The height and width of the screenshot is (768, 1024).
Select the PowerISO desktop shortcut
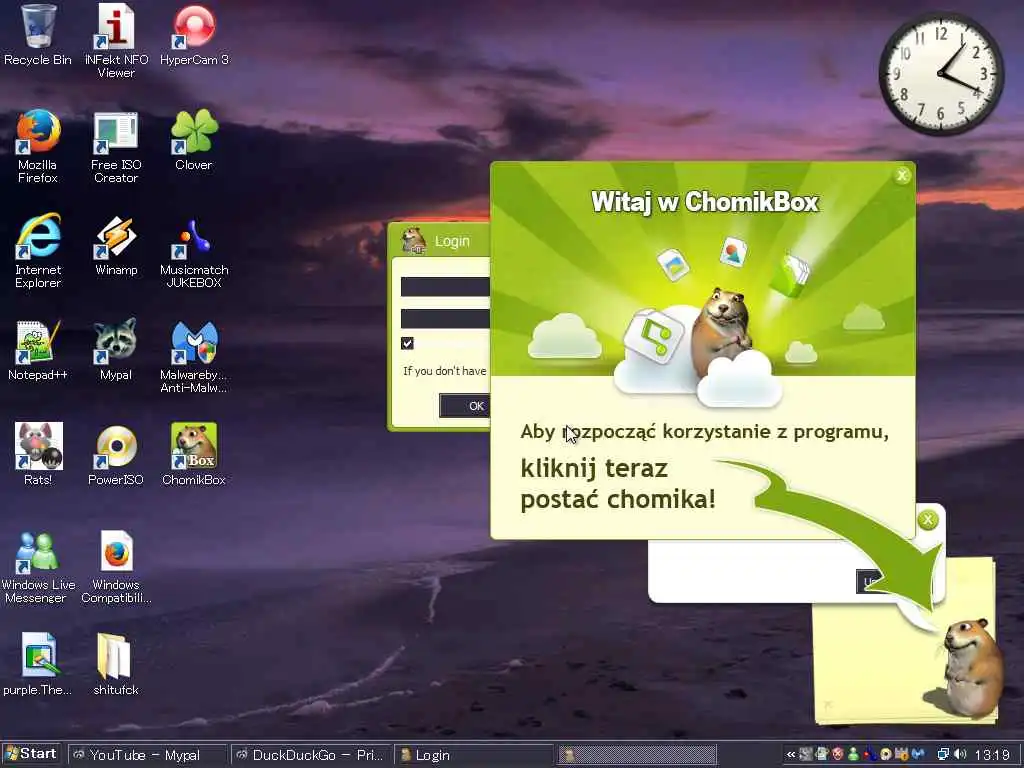coord(116,454)
